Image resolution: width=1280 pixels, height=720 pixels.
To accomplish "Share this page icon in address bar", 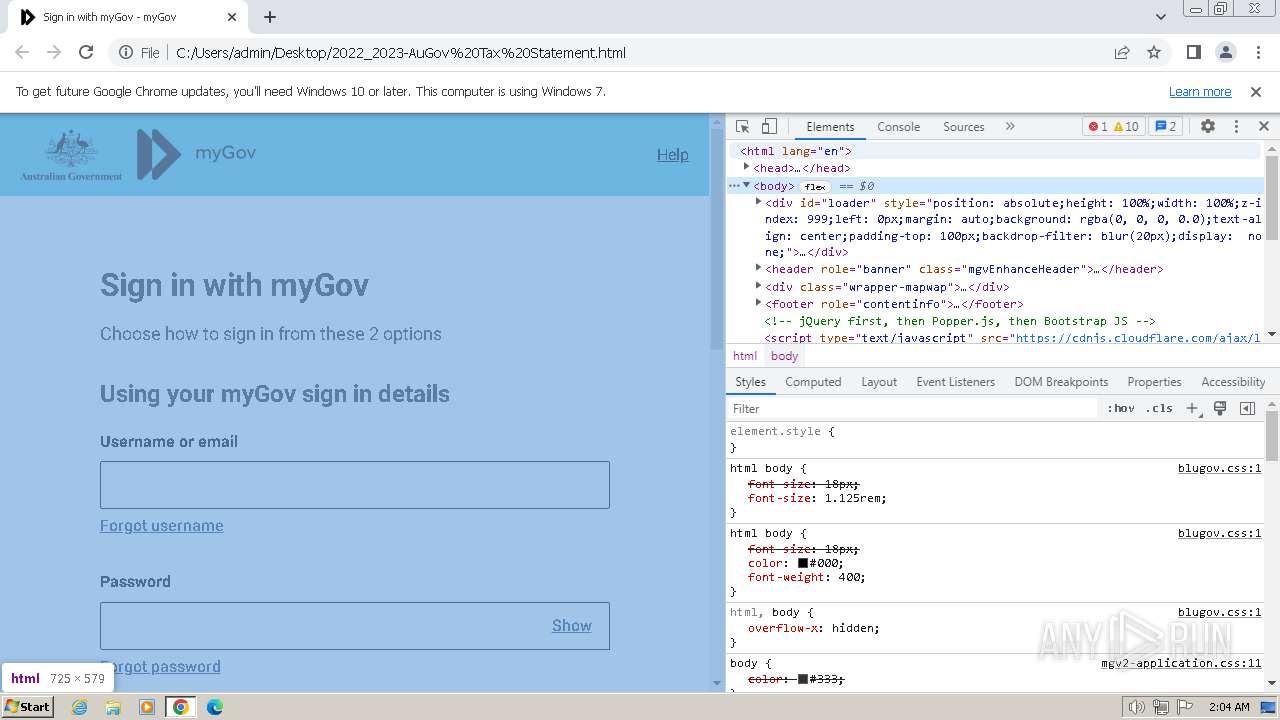I will [x=1122, y=53].
